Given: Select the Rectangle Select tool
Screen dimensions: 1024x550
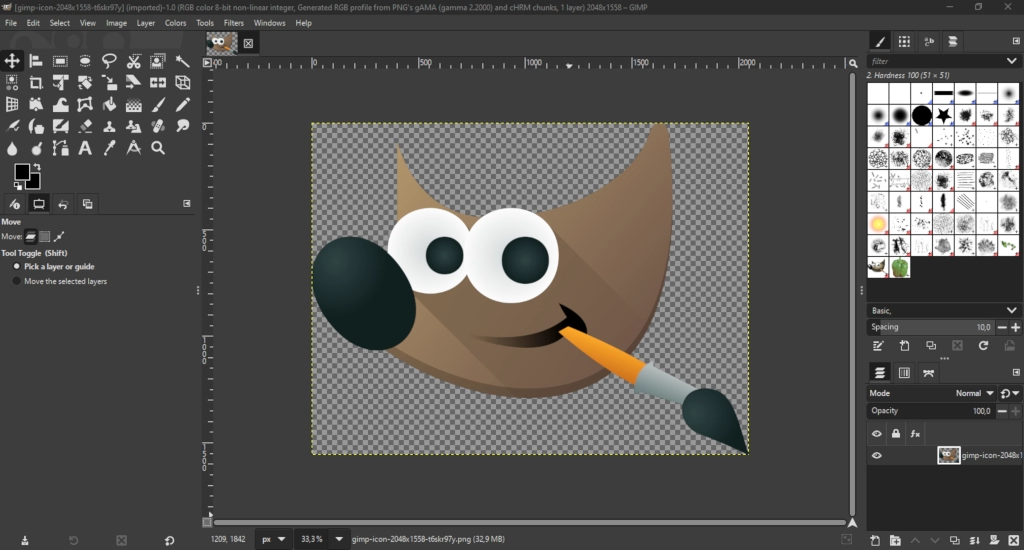Looking at the screenshot, I should point(60,61).
